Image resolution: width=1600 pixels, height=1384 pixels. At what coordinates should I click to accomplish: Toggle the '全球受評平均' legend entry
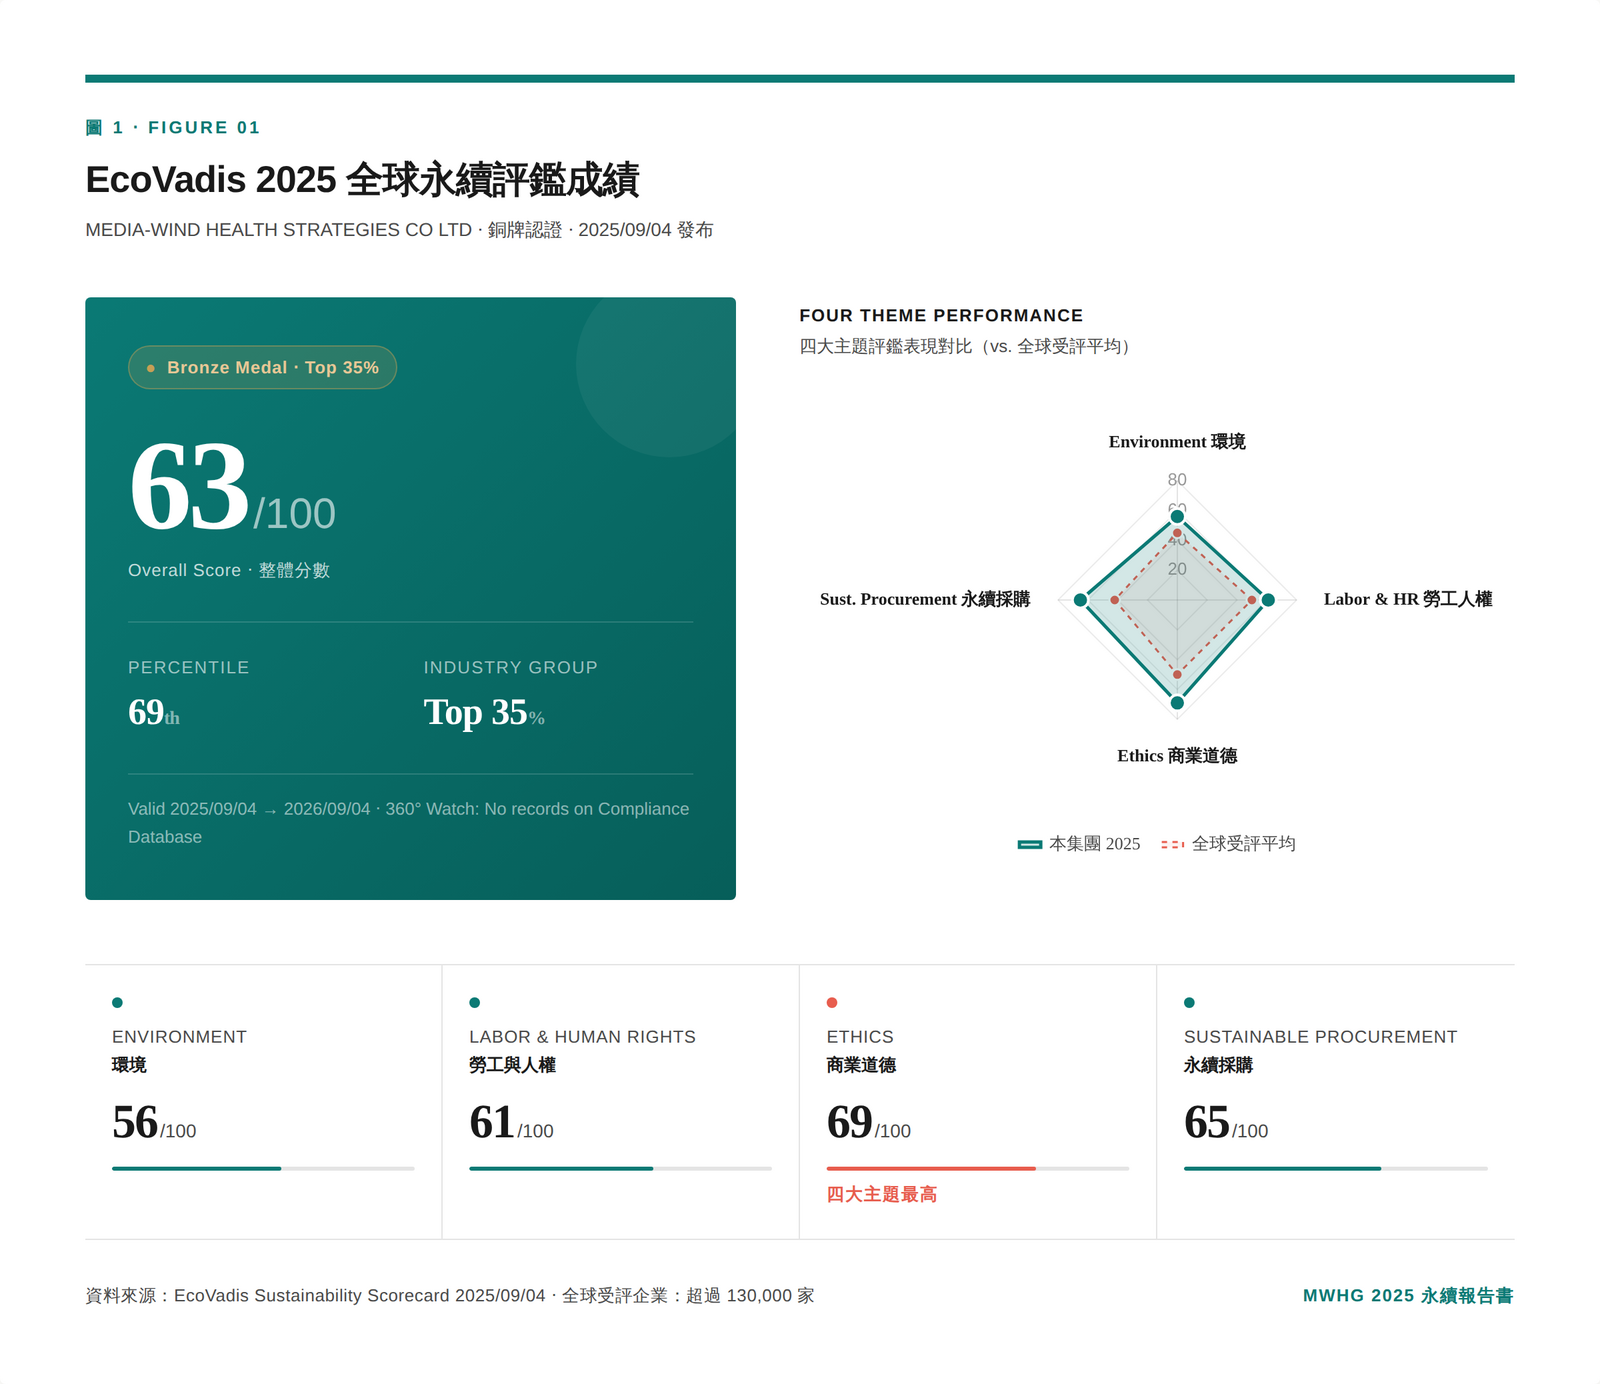[x=1228, y=844]
